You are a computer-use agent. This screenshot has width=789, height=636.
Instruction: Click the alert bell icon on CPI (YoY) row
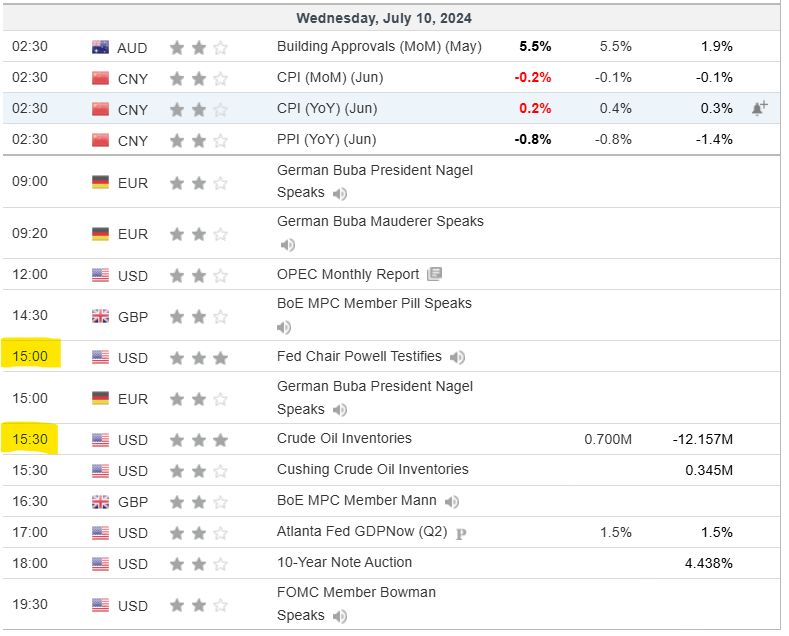click(759, 109)
